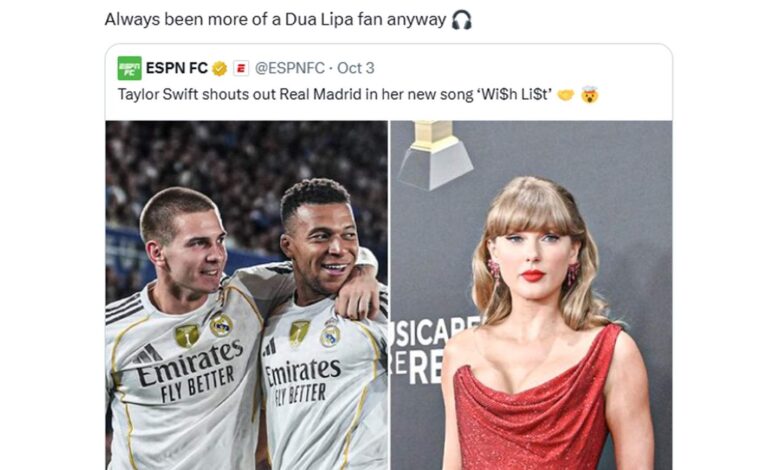Click 'Emirates' text on the right player's jersey
Screen dimensions: 780x470
301,374
